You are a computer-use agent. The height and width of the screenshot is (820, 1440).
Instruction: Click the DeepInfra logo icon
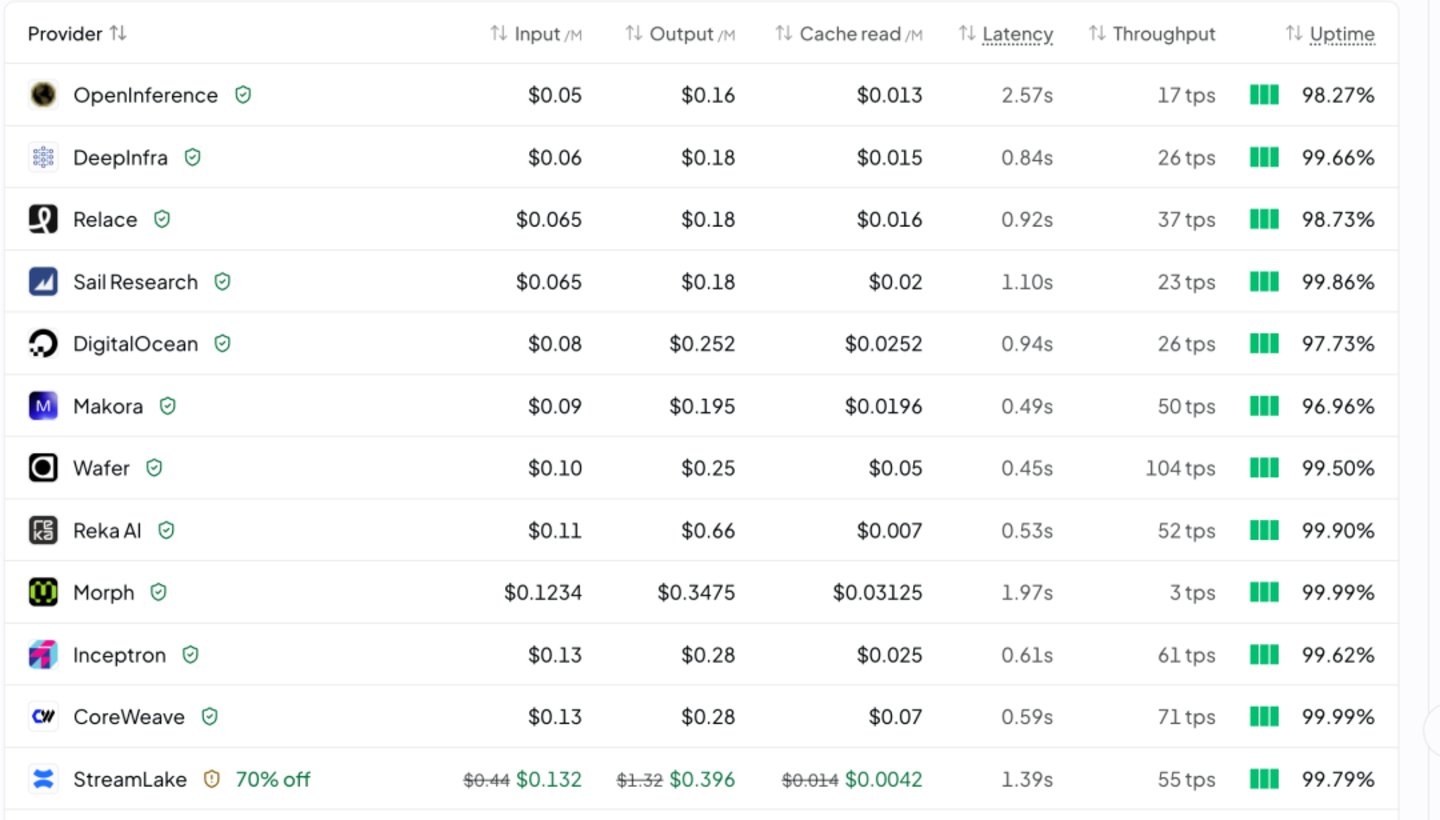click(43, 157)
